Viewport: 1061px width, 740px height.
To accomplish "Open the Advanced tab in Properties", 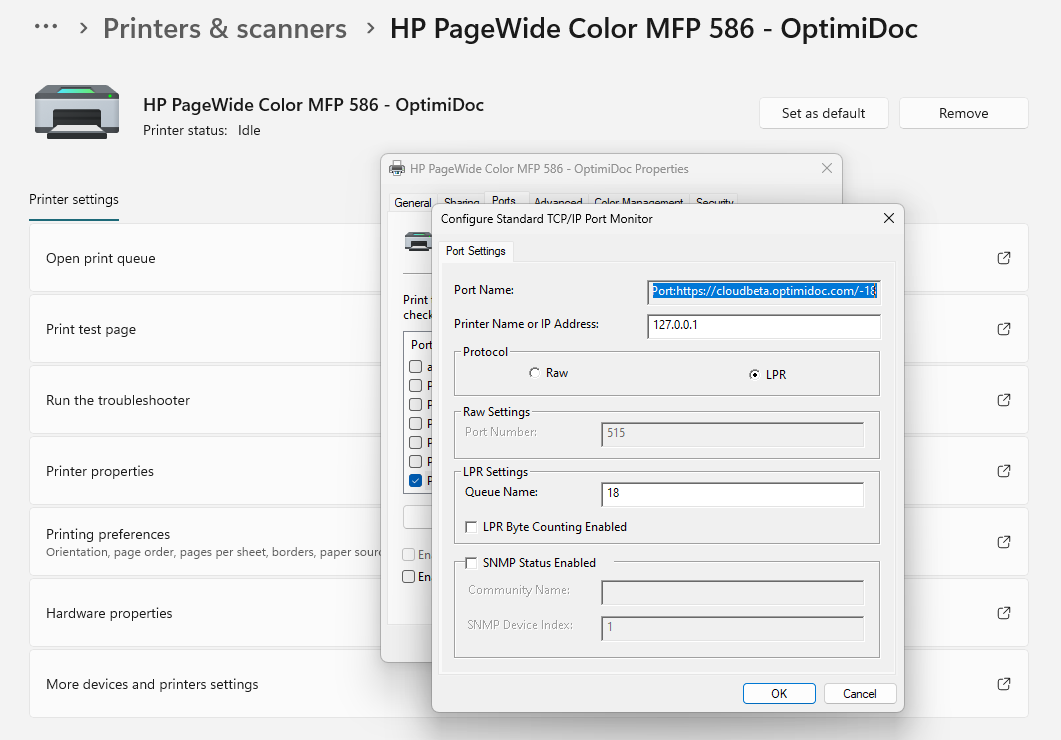I will pos(558,202).
